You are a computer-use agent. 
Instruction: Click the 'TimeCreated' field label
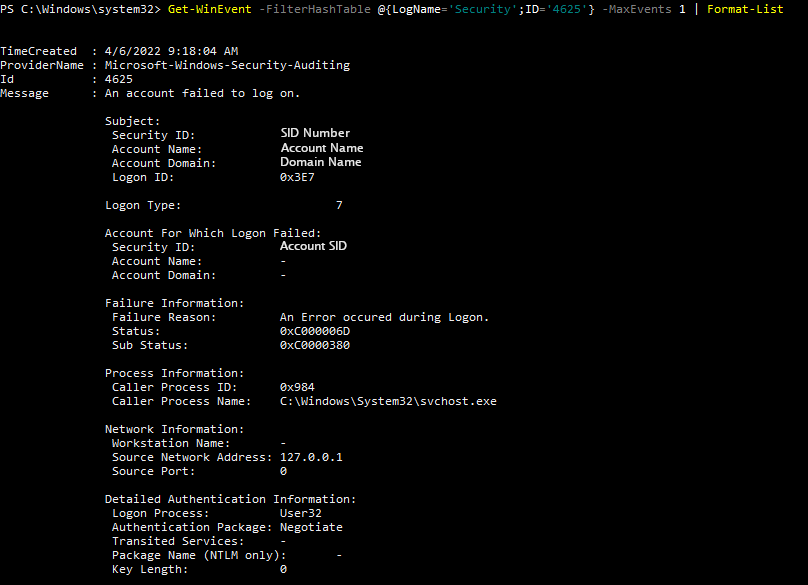[38, 51]
